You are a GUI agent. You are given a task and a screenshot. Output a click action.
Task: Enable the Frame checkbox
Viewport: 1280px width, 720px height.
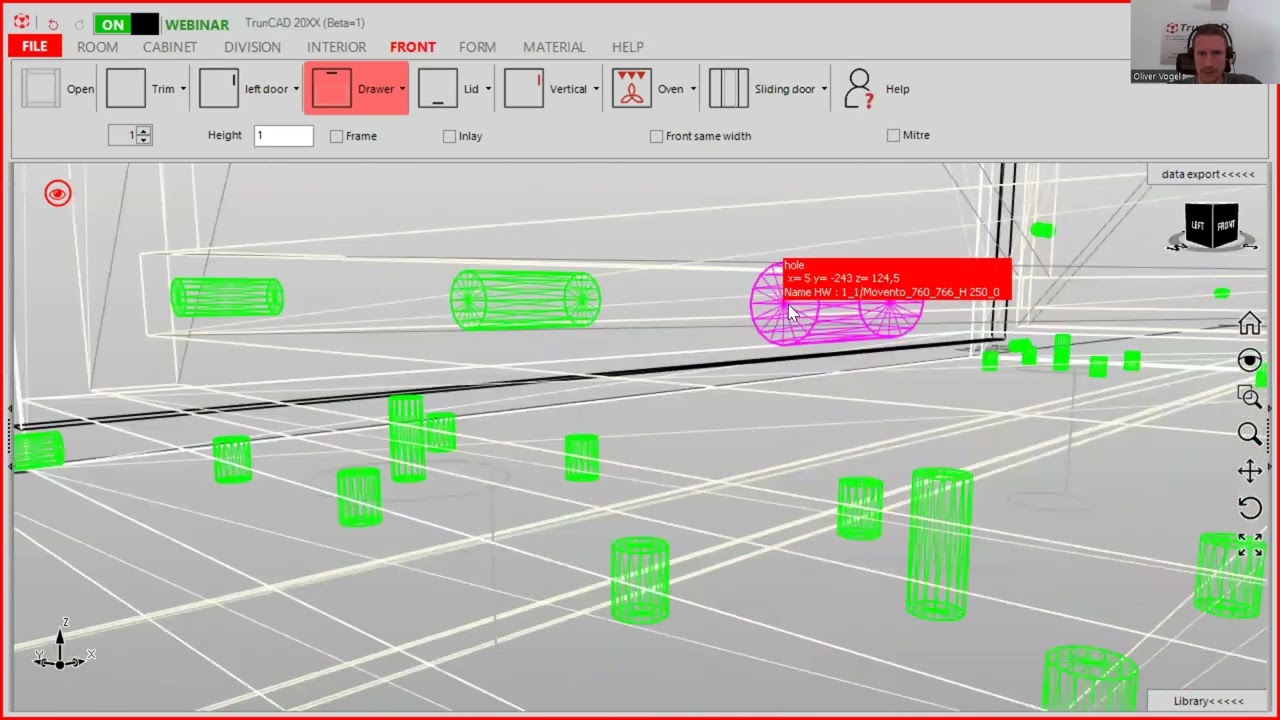pos(336,136)
